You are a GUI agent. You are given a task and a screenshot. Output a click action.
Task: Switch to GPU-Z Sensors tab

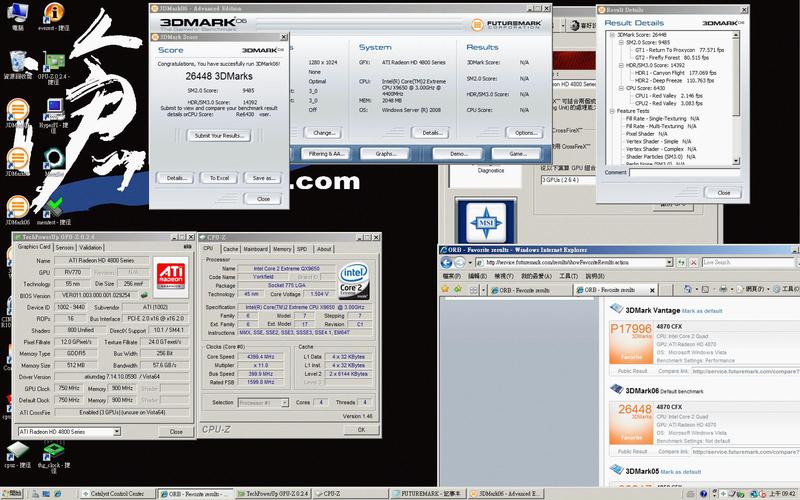click(65, 247)
